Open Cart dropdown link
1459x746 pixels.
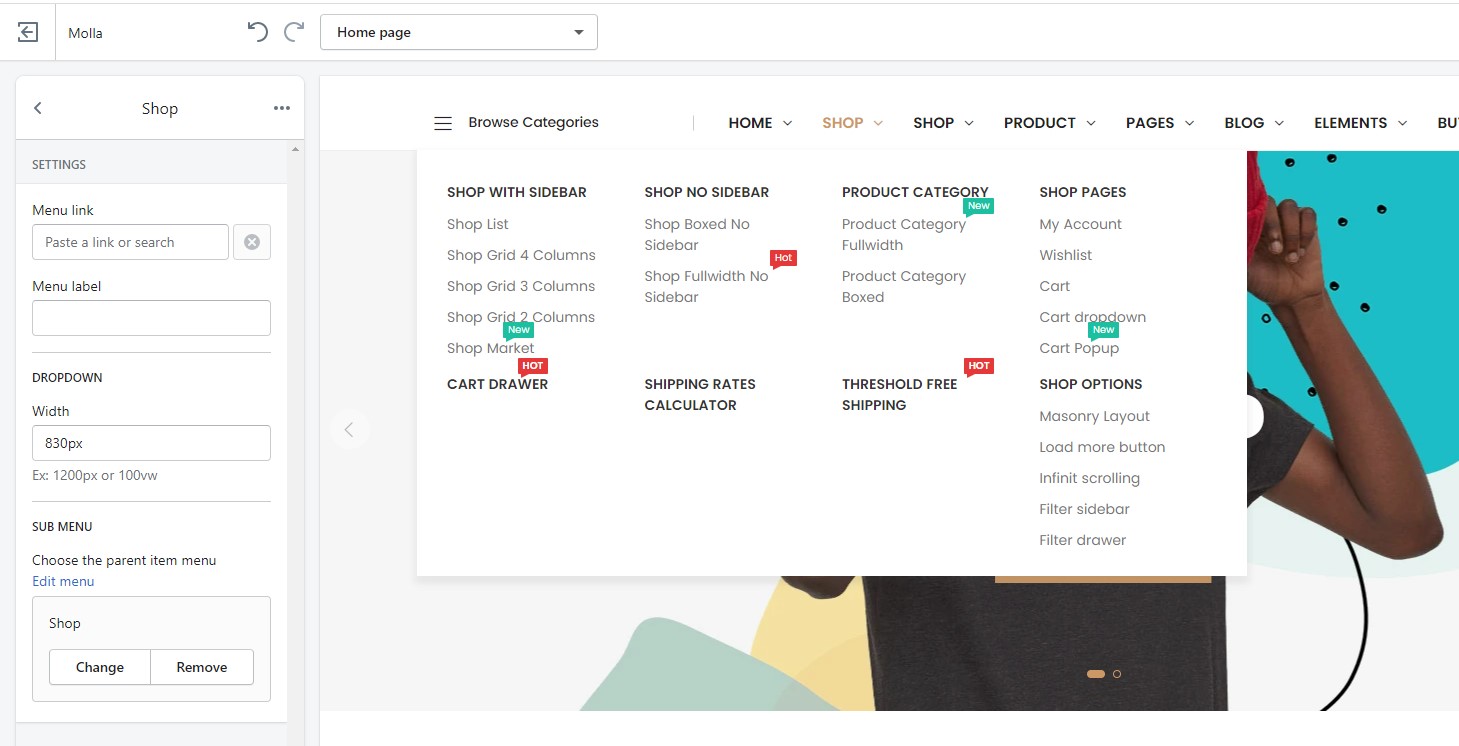[1092, 317]
